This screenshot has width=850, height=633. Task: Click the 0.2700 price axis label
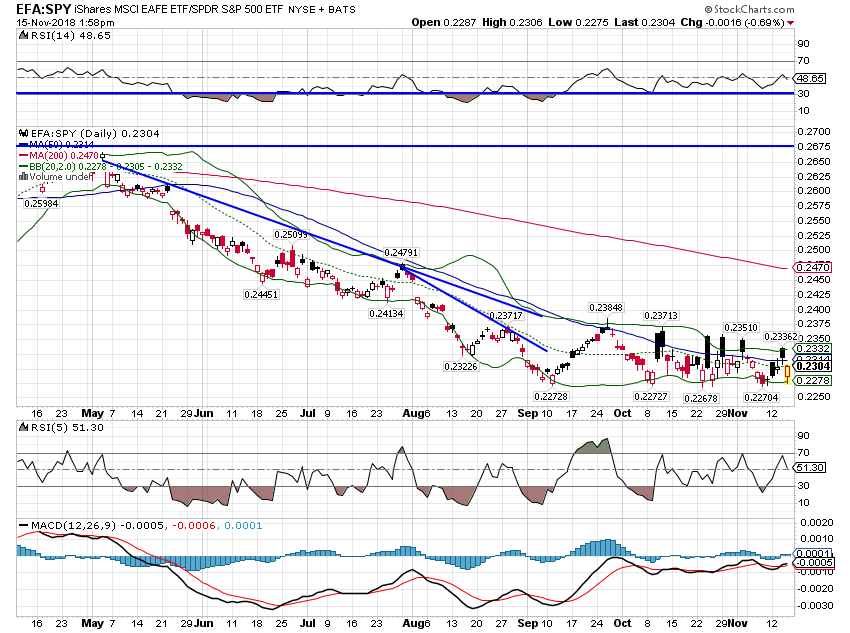coord(814,132)
